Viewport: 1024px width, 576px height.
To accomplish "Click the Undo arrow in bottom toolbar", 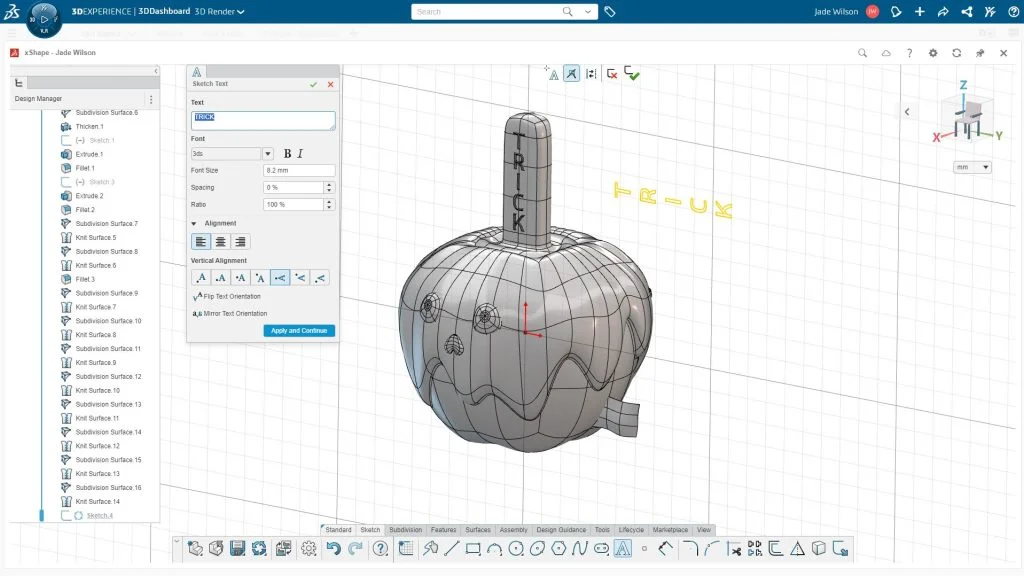I will click(333, 548).
